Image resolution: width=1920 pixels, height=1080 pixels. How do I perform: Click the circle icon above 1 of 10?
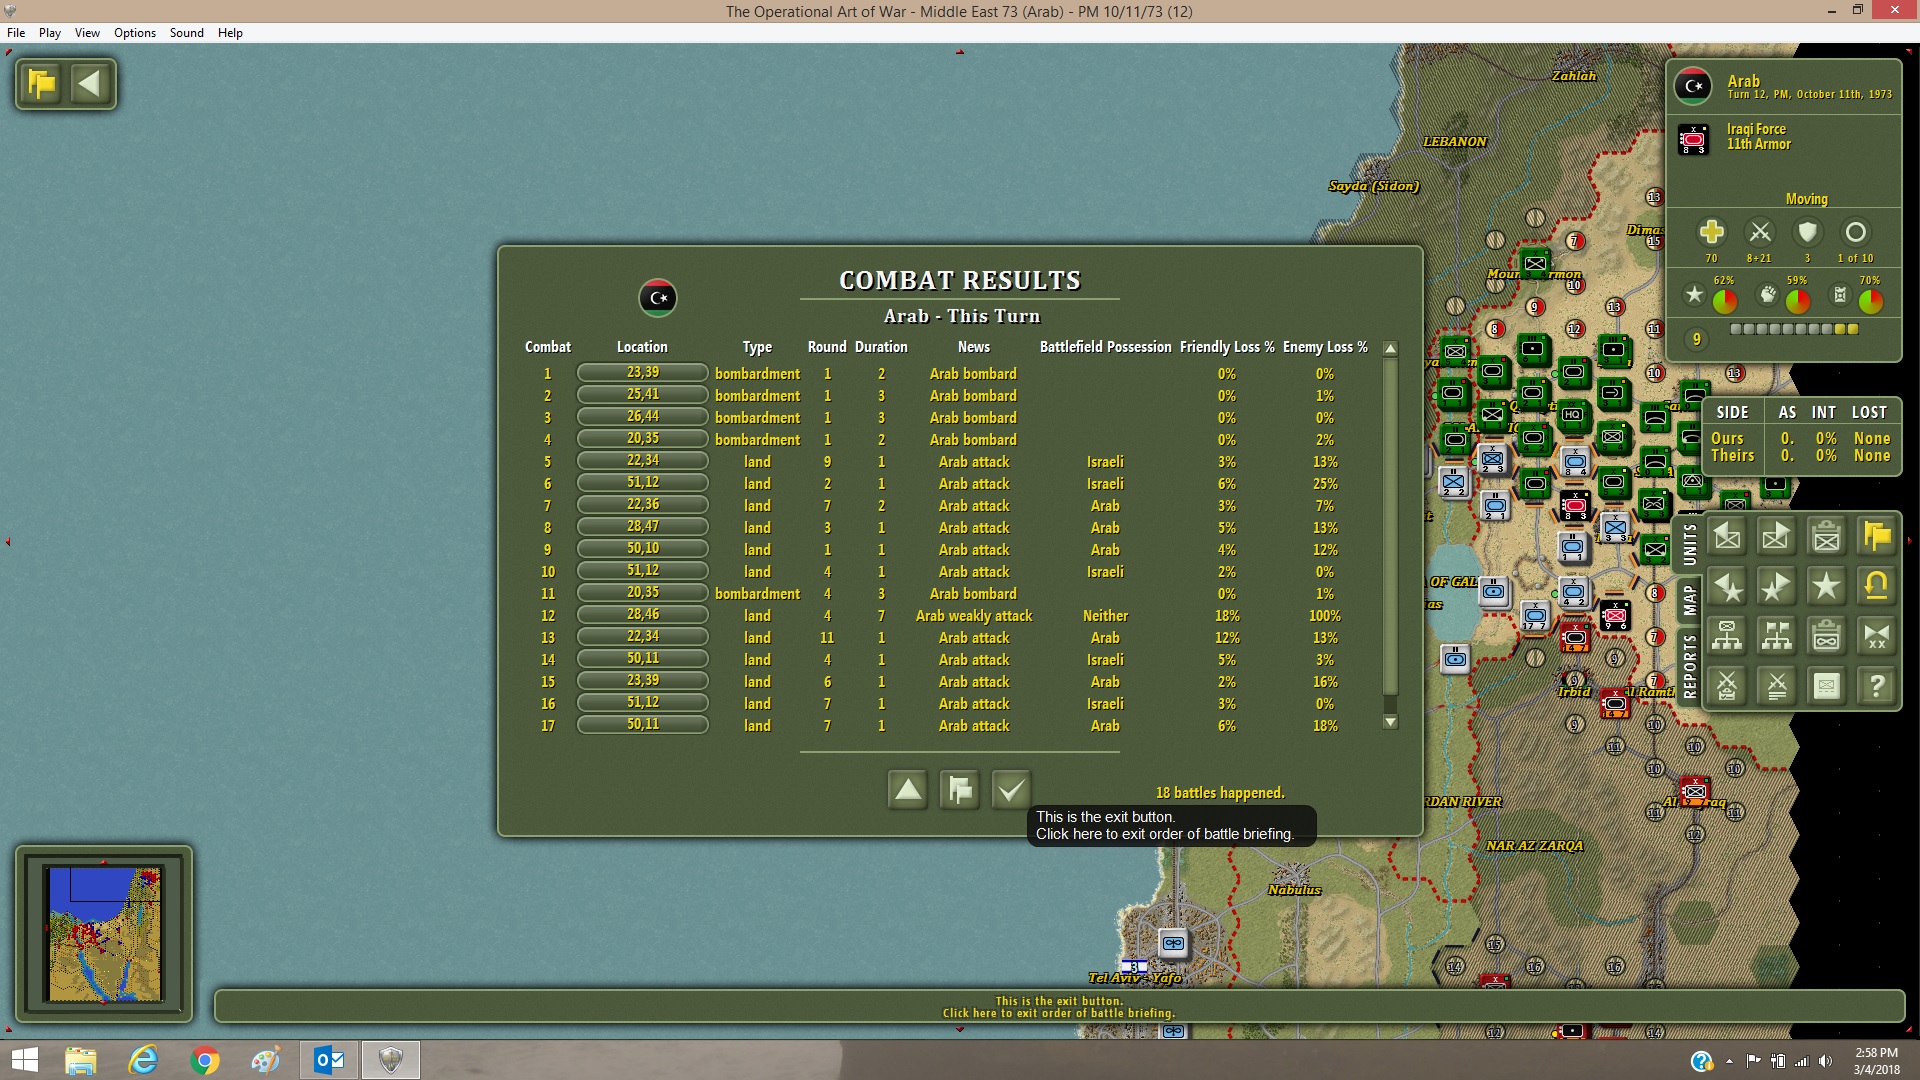(1855, 232)
